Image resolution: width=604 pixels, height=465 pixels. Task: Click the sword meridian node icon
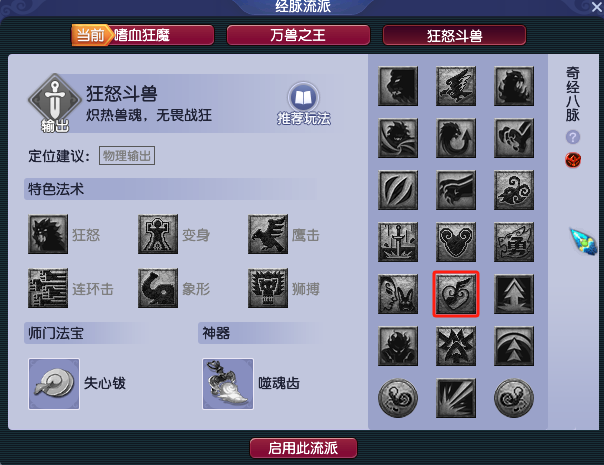(398, 242)
